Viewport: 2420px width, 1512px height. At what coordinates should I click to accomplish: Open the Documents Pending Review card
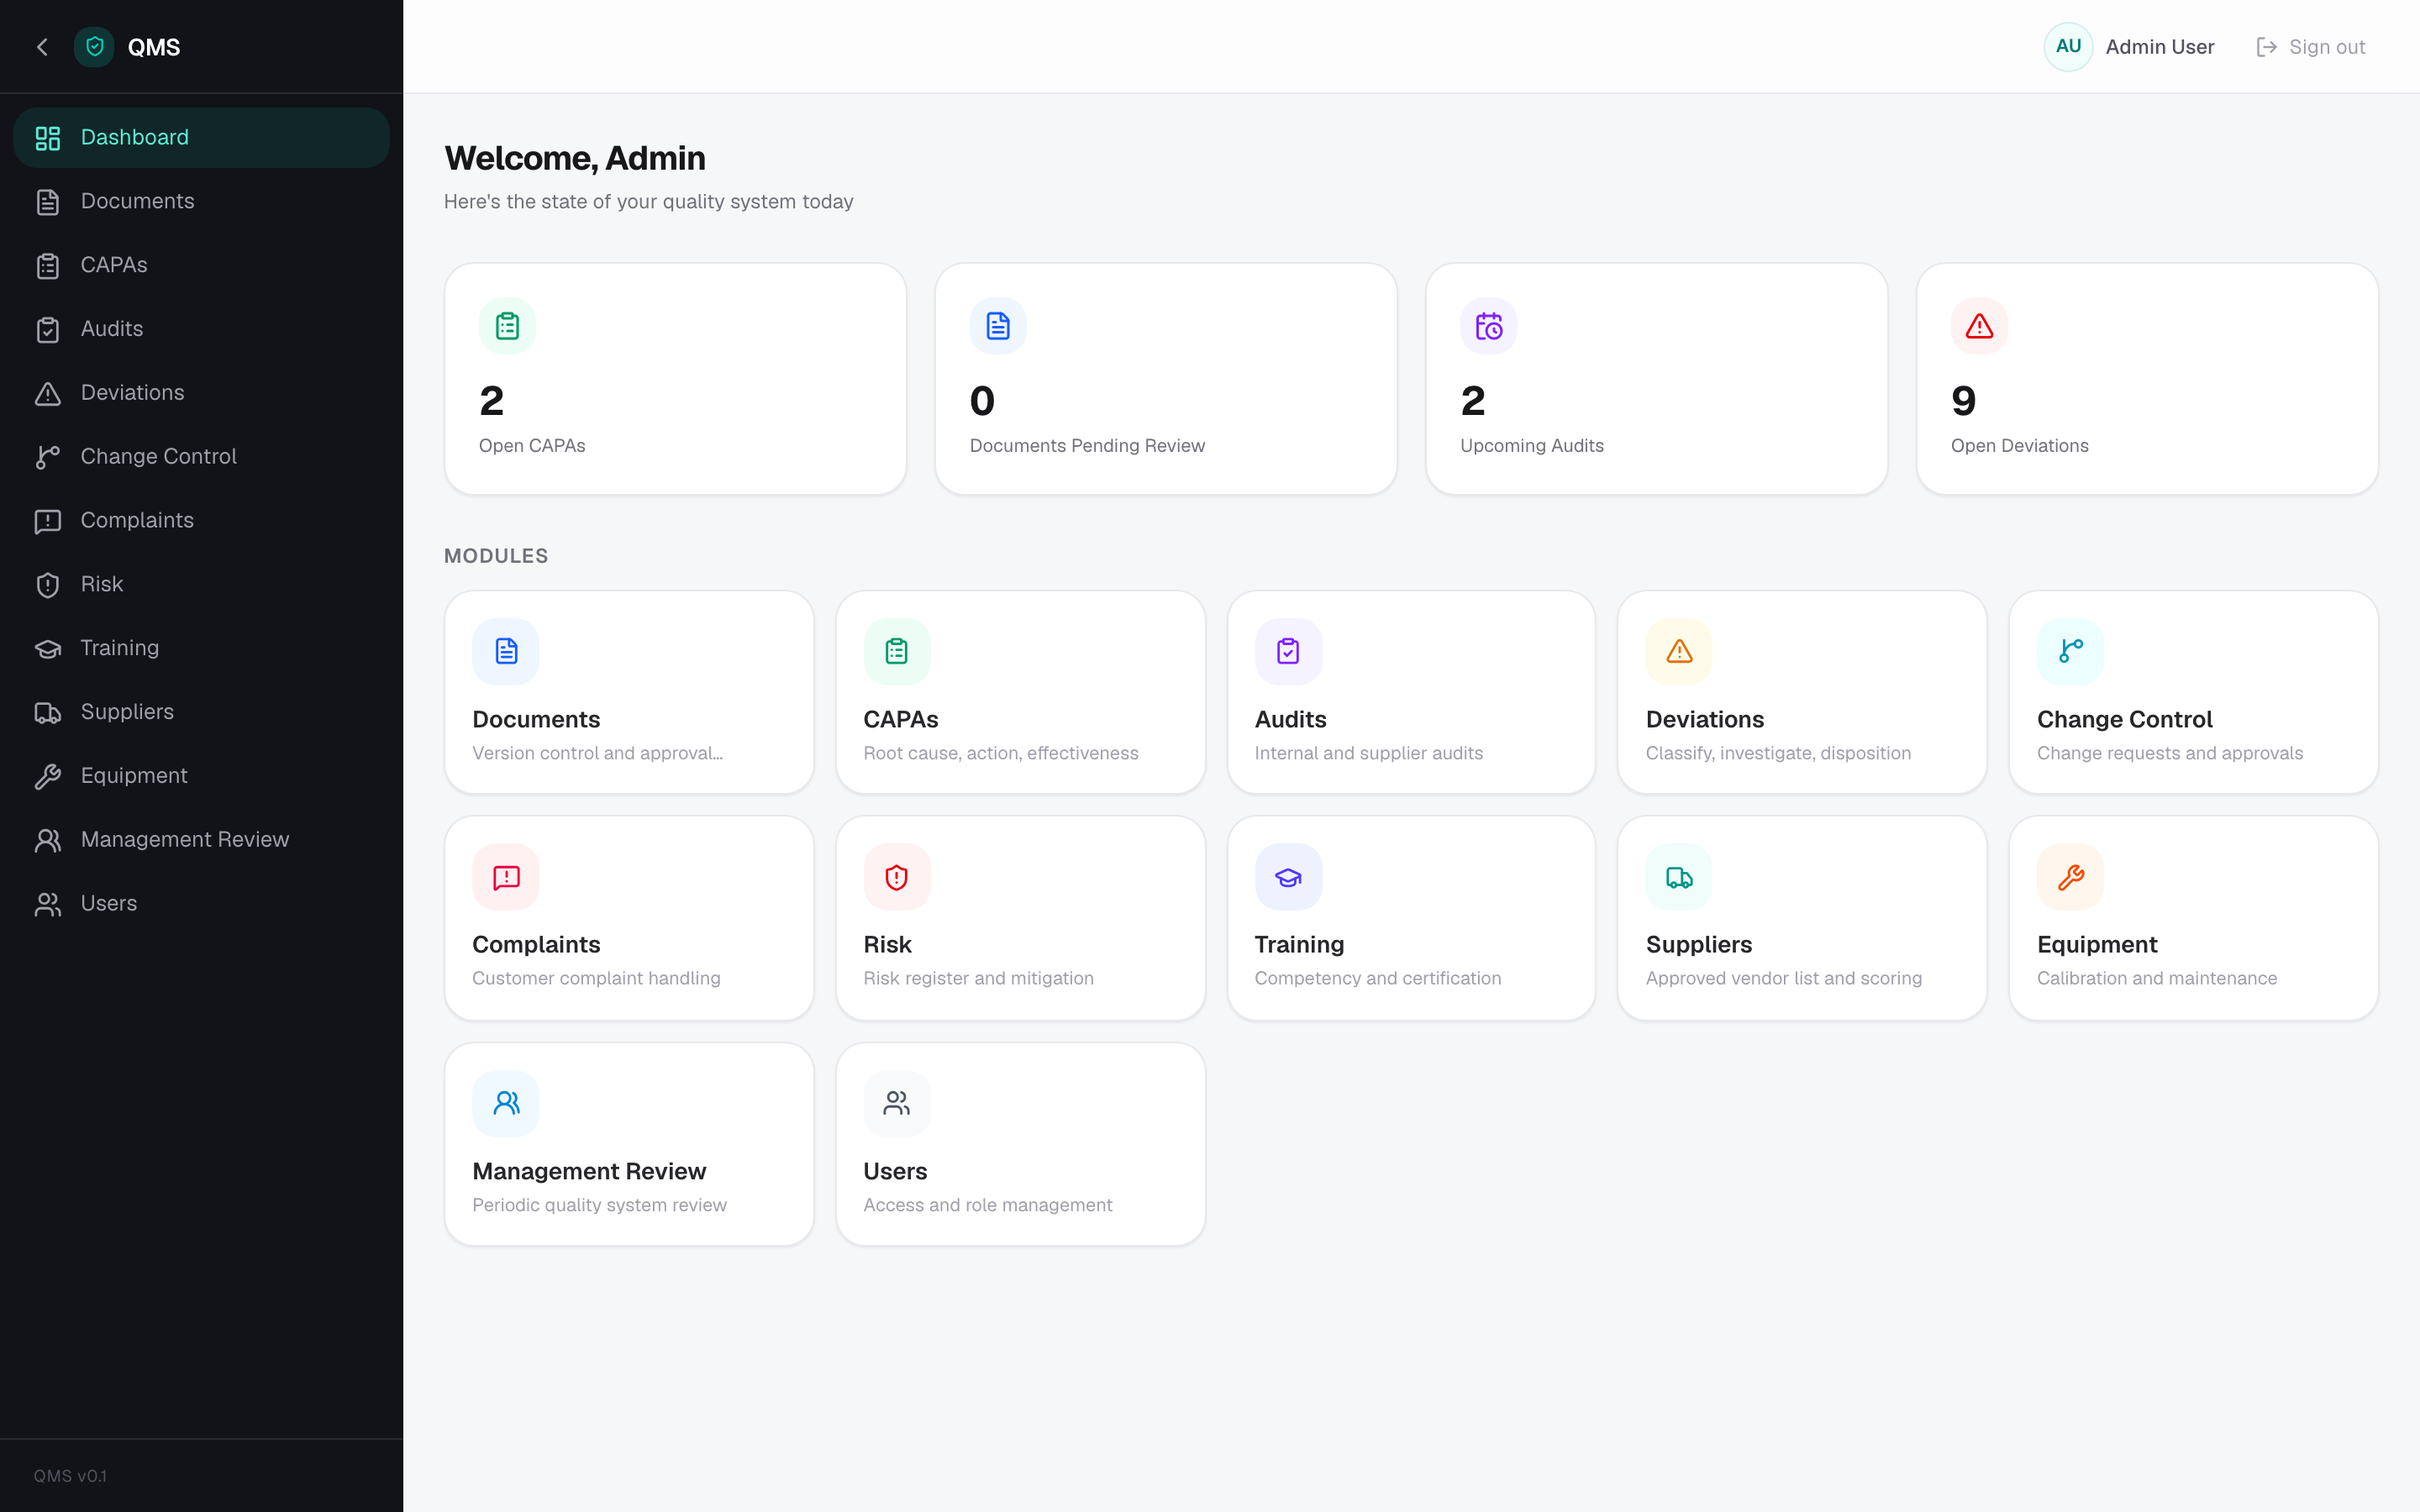(1166, 379)
